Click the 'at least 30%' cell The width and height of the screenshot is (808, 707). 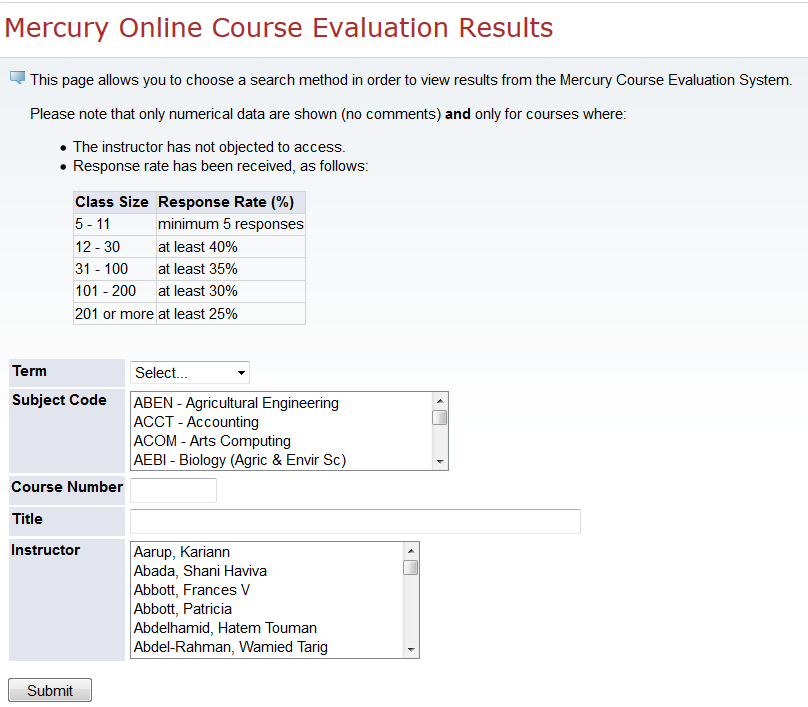[231, 291]
